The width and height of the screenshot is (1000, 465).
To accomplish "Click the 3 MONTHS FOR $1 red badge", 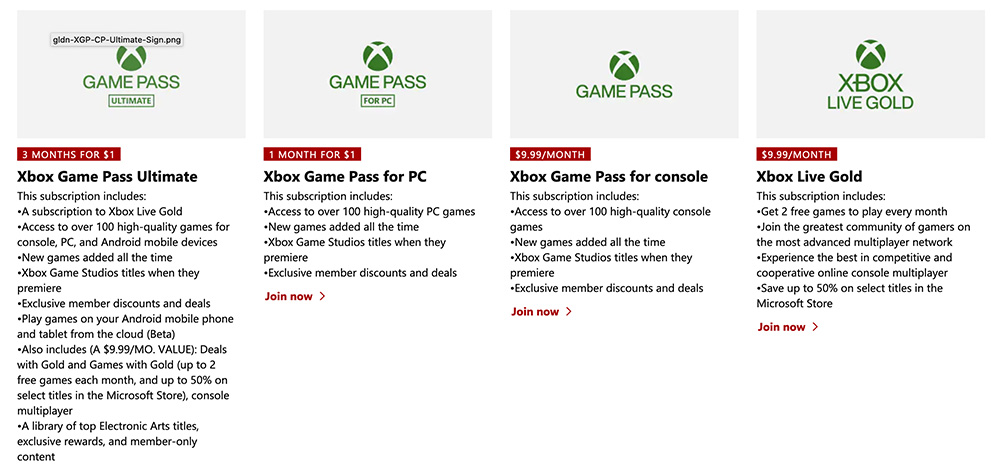I will [69, 154].
